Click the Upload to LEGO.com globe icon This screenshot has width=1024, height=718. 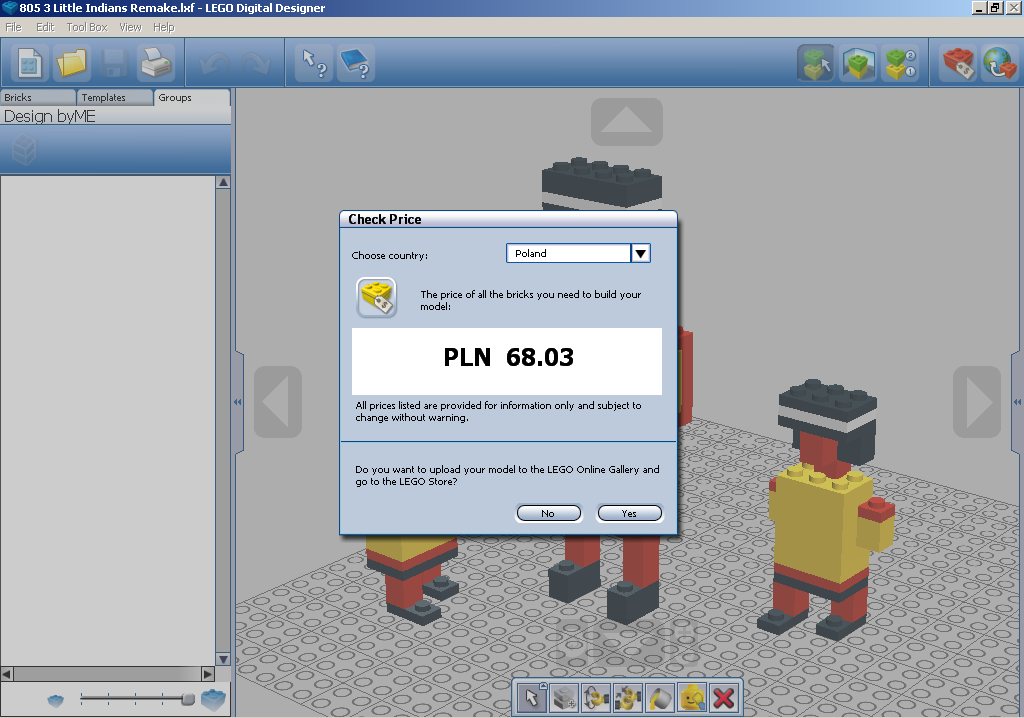pyautogui.click(x=999, y=63)
